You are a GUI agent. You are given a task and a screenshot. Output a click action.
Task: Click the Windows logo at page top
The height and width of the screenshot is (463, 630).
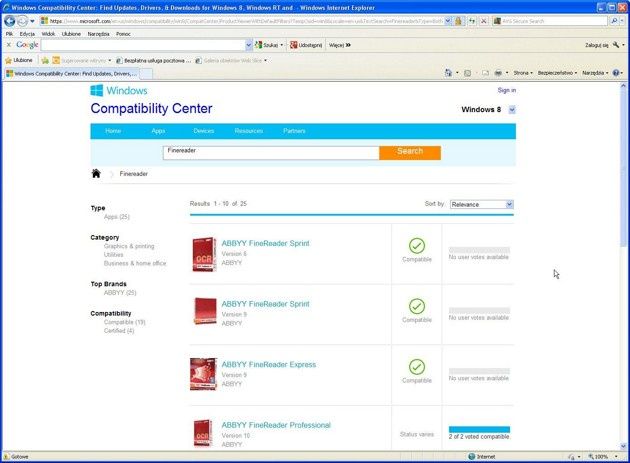tap(119, 90)
